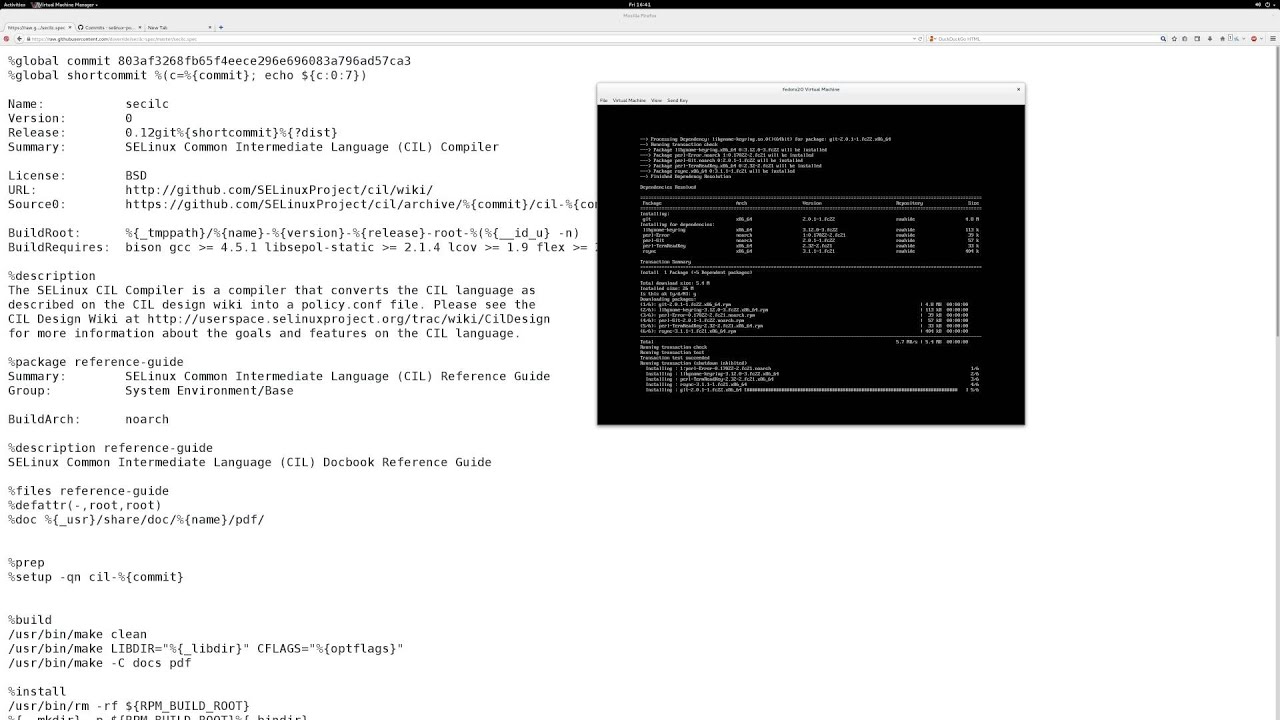
Task: Click the clock in top bar
Action: pos(640,4)
